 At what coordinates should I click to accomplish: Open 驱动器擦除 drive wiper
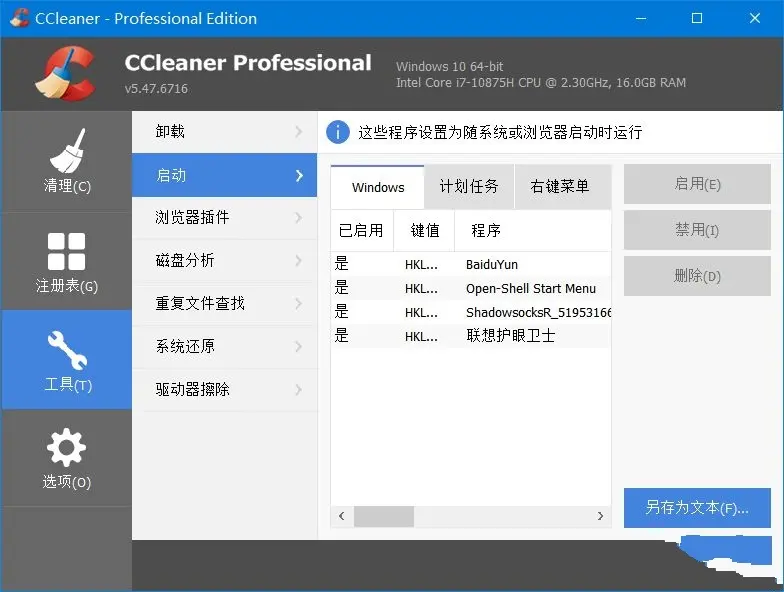pyautogui.click(x=224, y=390)
